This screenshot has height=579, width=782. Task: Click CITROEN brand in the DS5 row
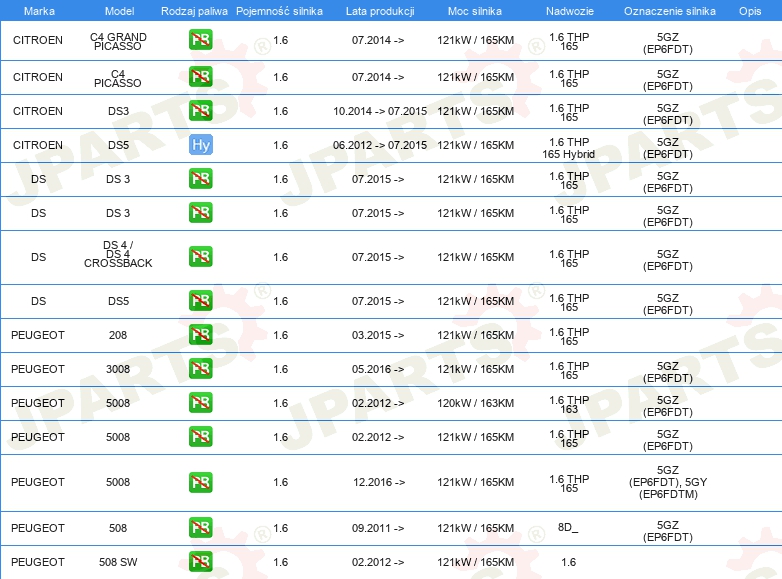pos(38,145)
